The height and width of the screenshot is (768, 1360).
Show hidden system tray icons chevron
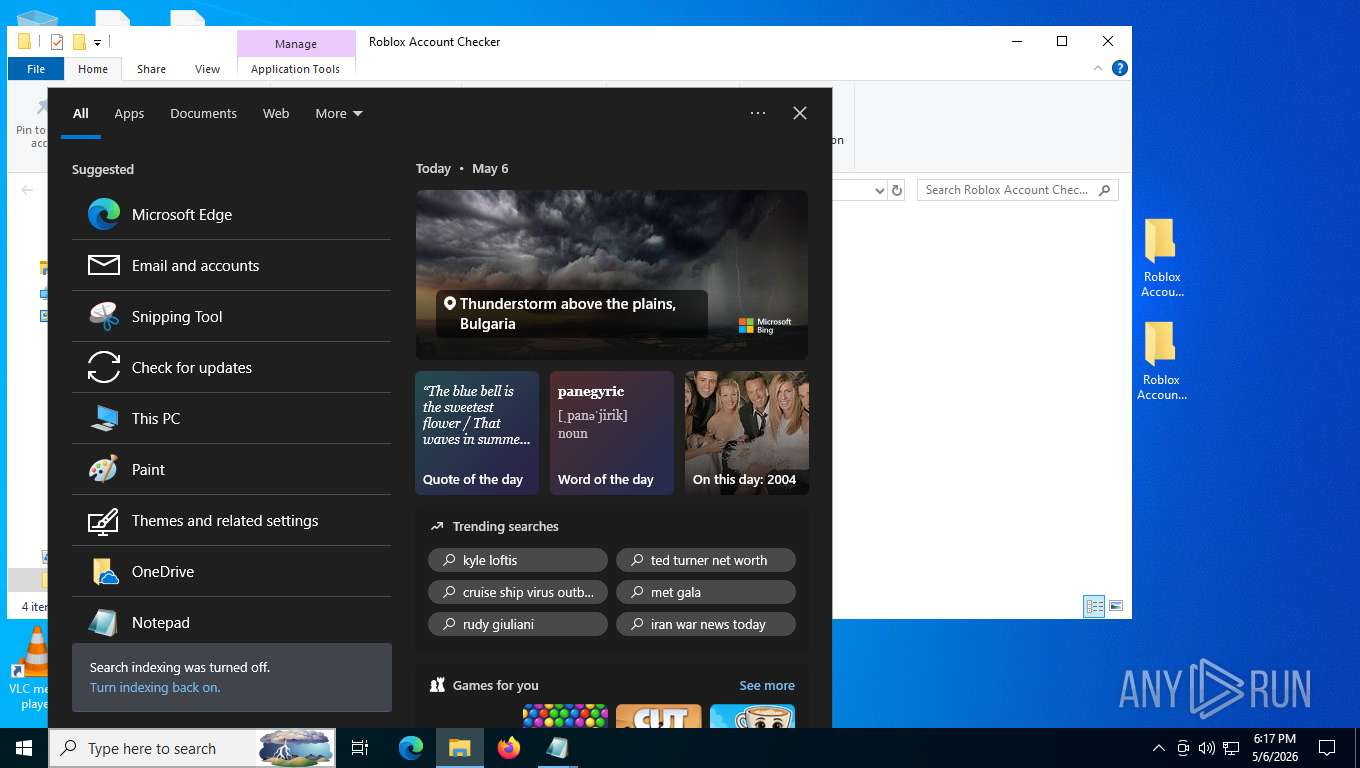[1159, 748]
